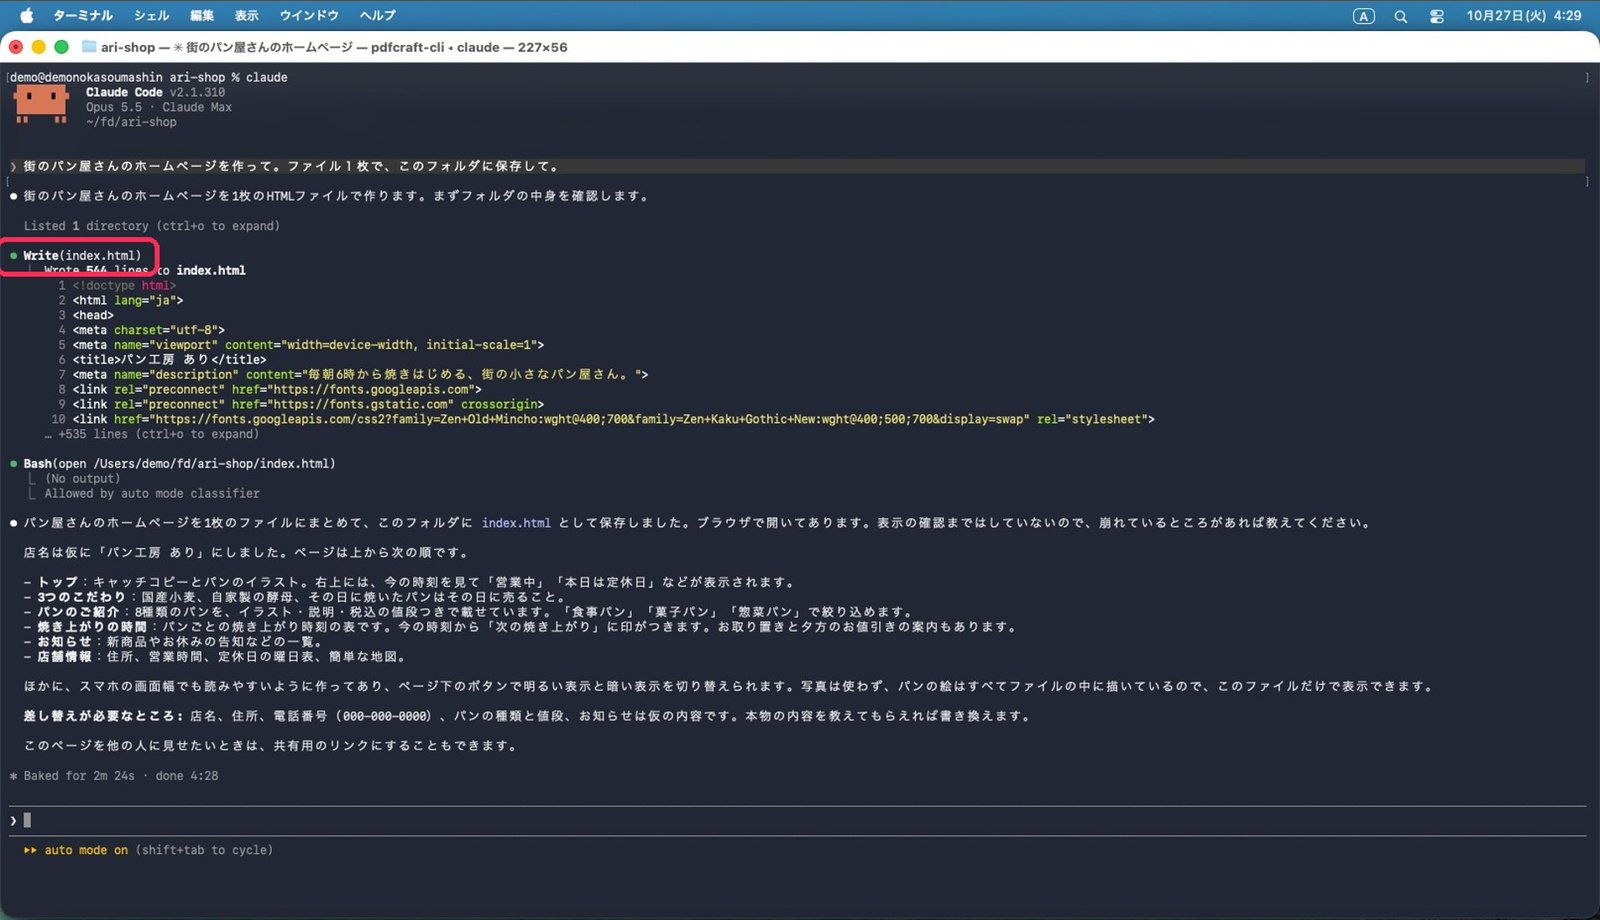Click the 'Claude Code v2.1.310' version text
The height and width of the screenshot is (920, 1600).
point(155,92)
